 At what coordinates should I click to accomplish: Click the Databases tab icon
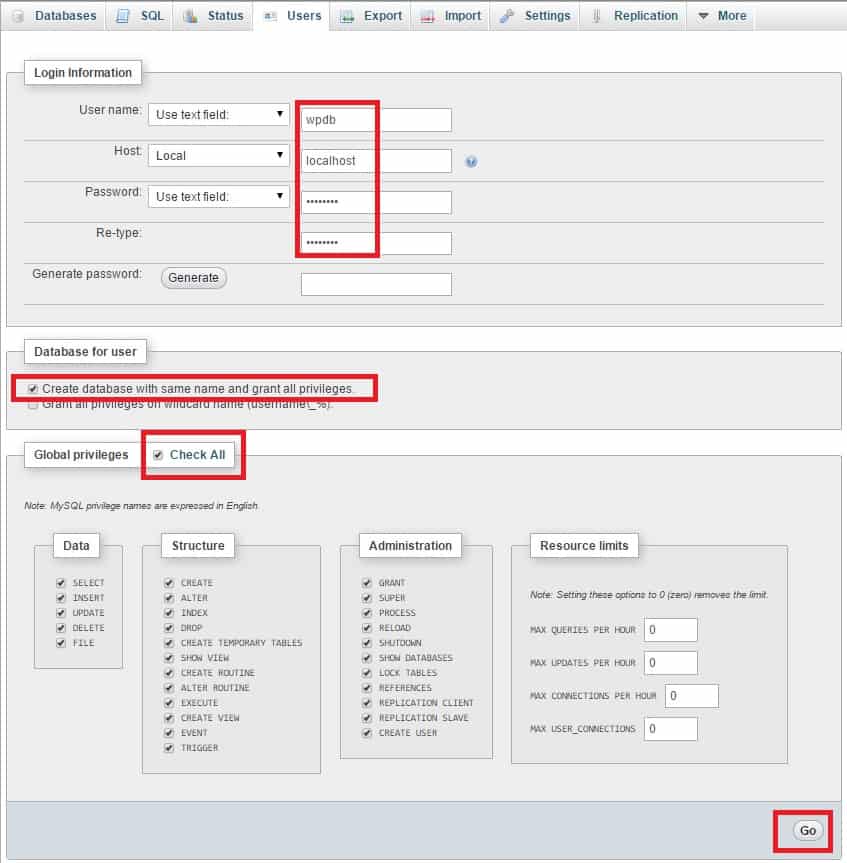(x=18, y=16)
